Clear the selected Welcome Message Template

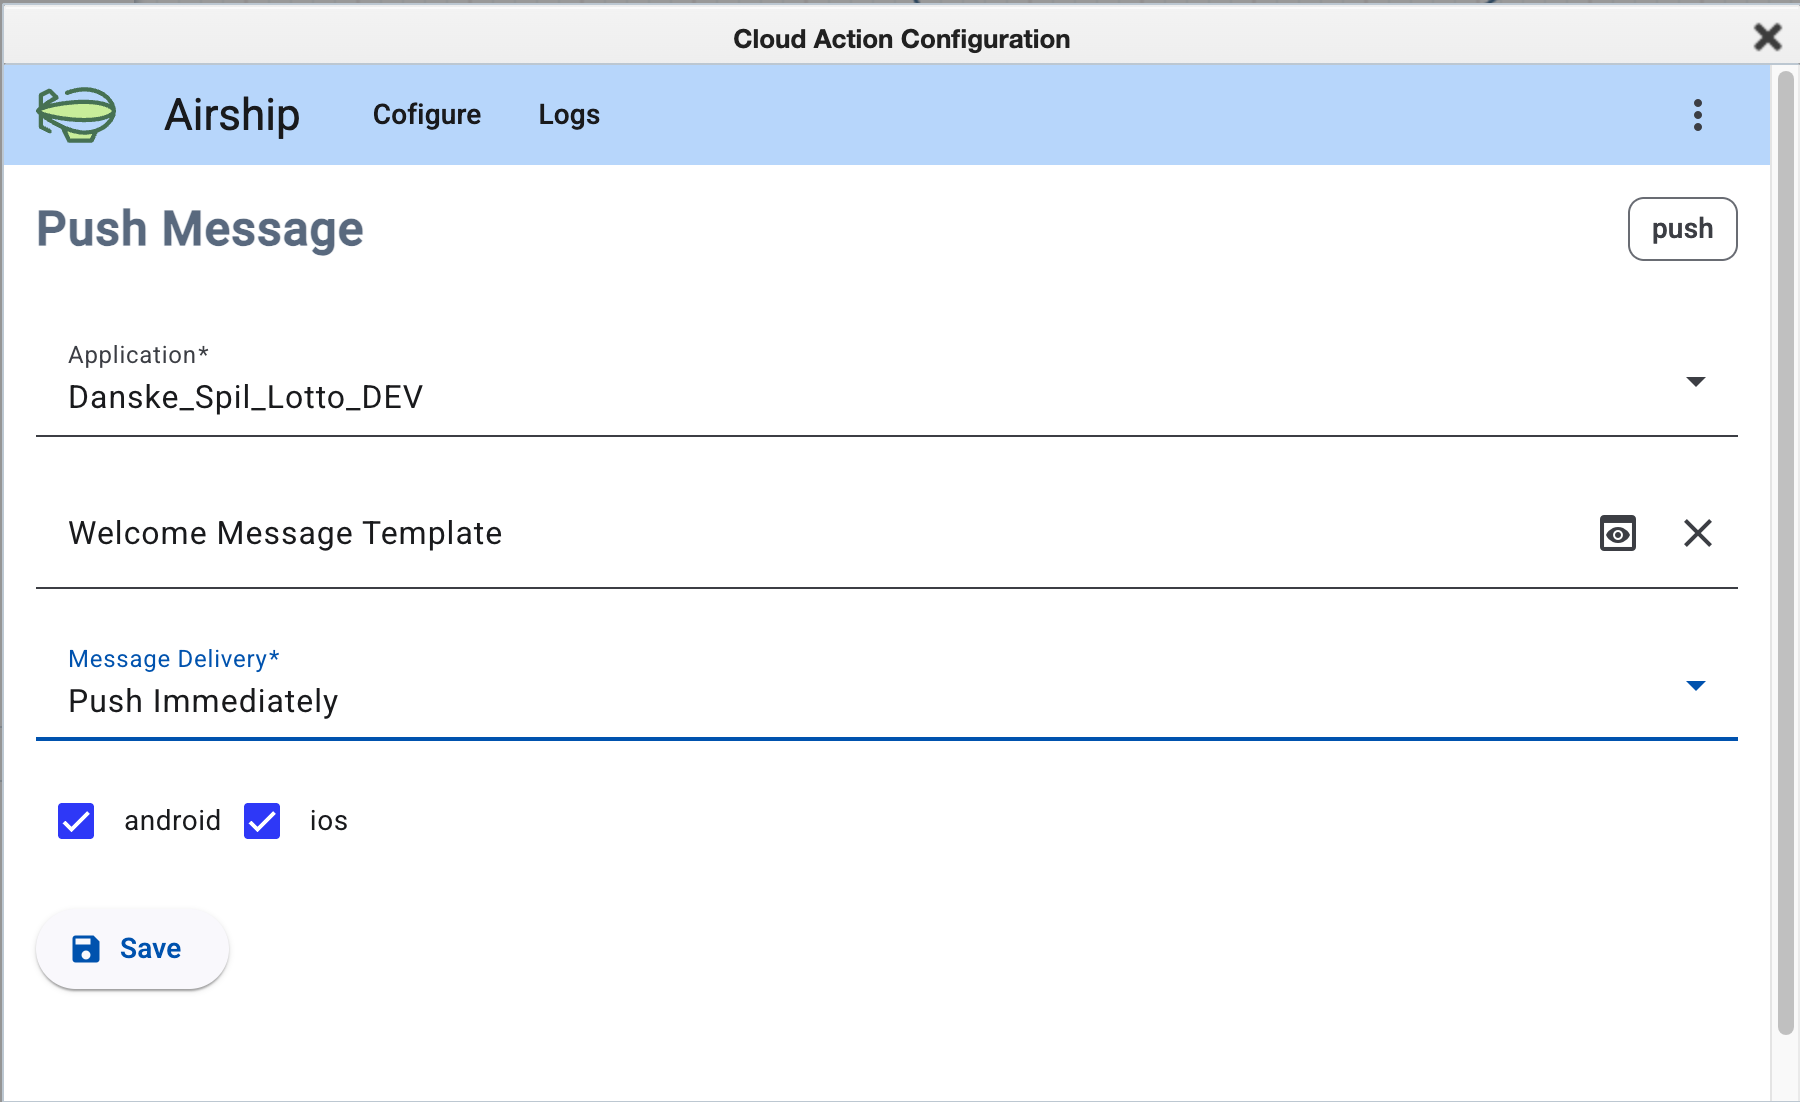(1697, 533)
